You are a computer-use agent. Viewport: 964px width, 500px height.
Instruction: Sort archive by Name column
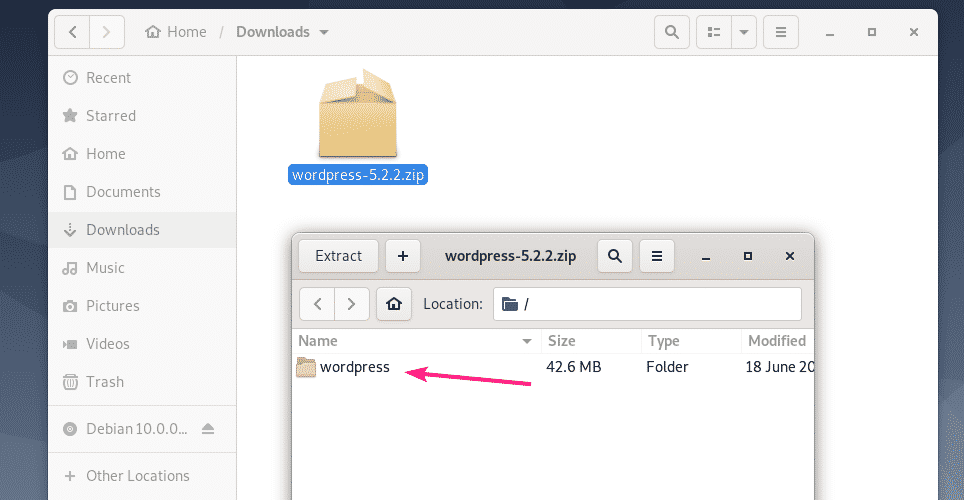416,341
